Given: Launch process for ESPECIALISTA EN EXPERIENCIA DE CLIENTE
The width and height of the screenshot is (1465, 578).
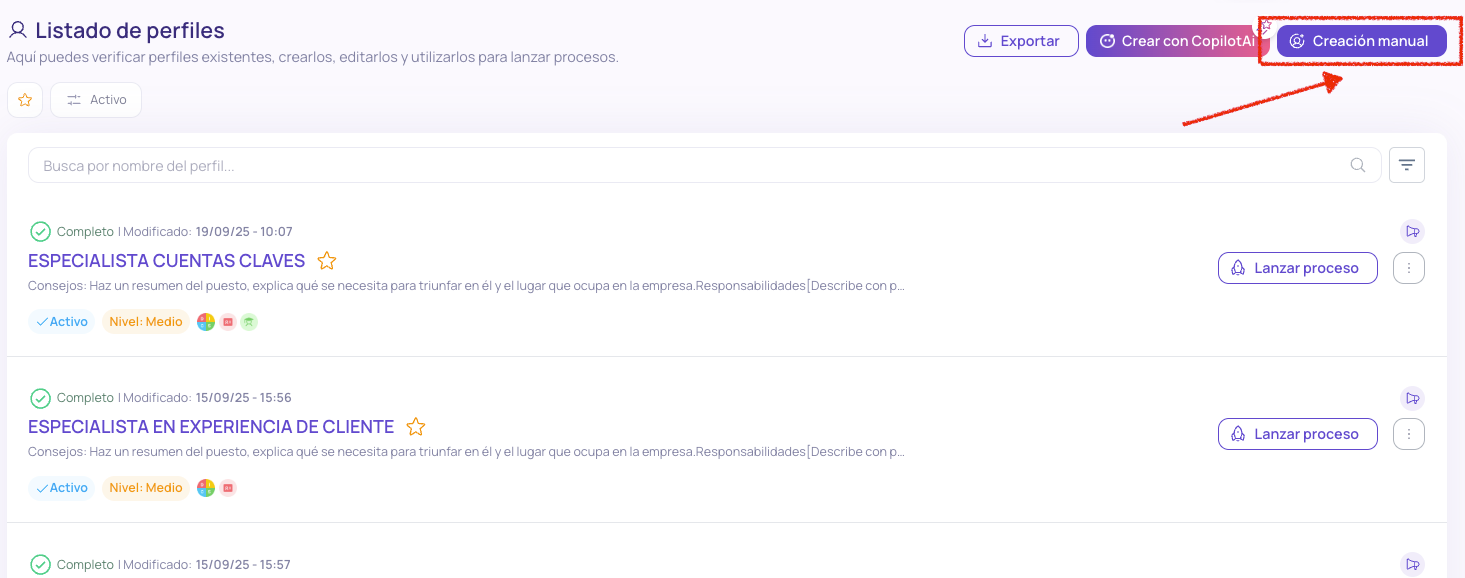Looking at the screenshot, I should pos(1297,434).
